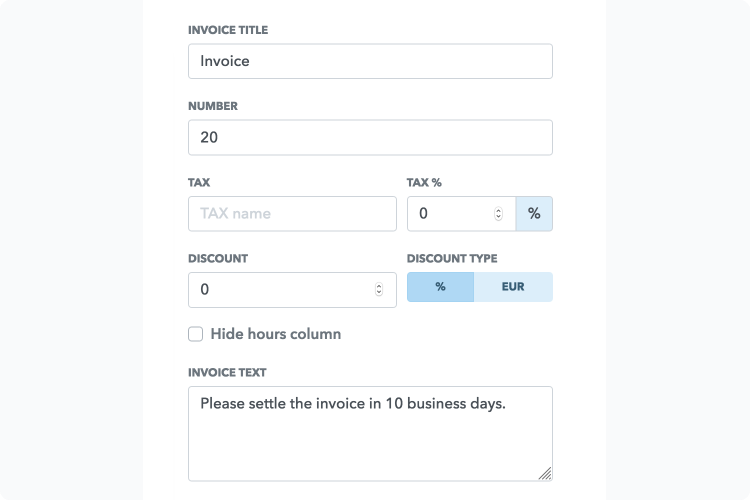This screenshot has width=750, height=500.
Task: Click the Hide hours column label text
Action: (276, 334)
